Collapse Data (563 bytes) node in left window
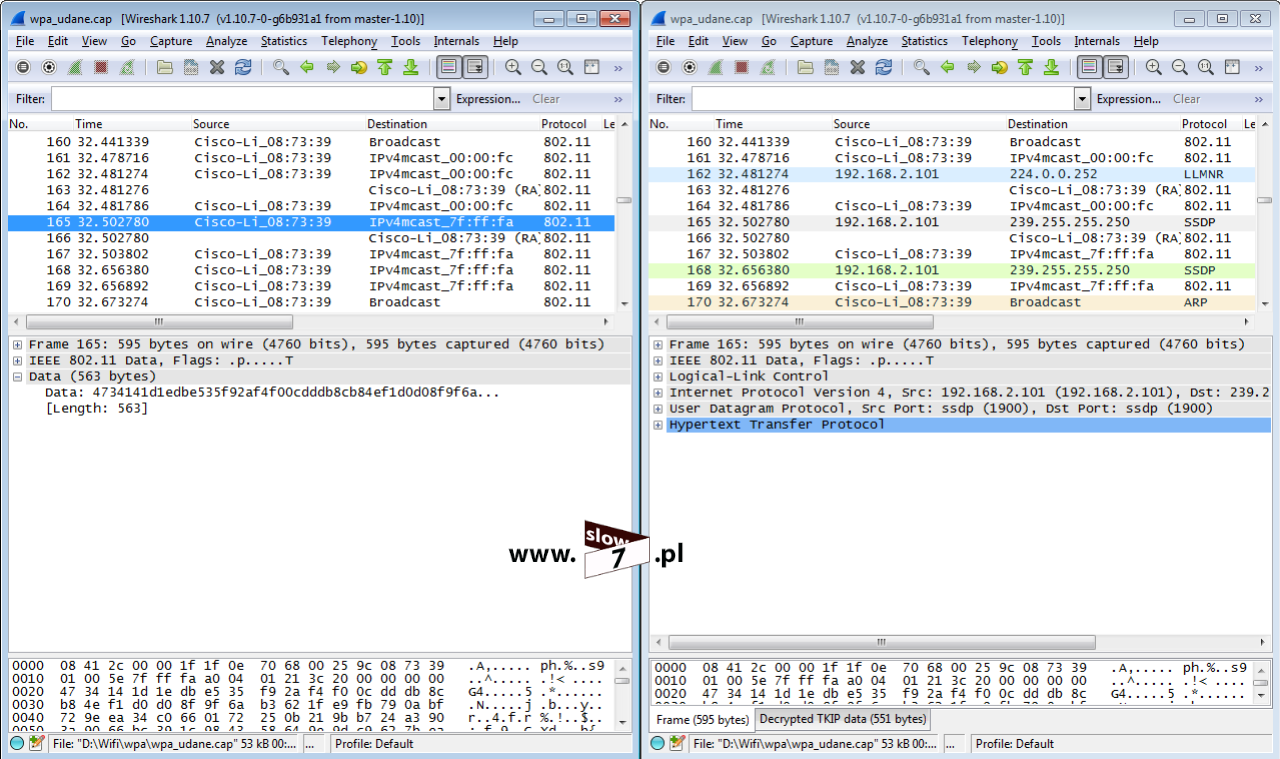Screen dimensions: 1280x759 (18, 376)
